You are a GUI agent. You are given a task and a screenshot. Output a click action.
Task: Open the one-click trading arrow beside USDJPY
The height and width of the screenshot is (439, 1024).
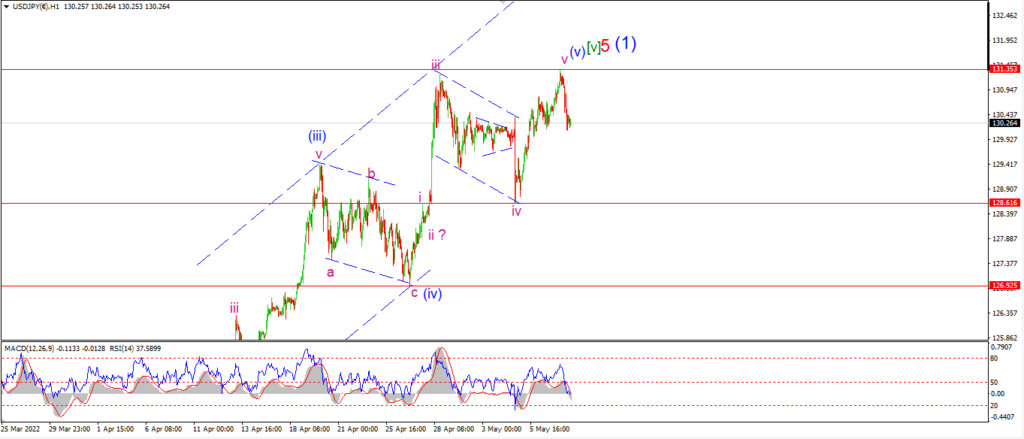pyautogui.click(x=7, y=7)
